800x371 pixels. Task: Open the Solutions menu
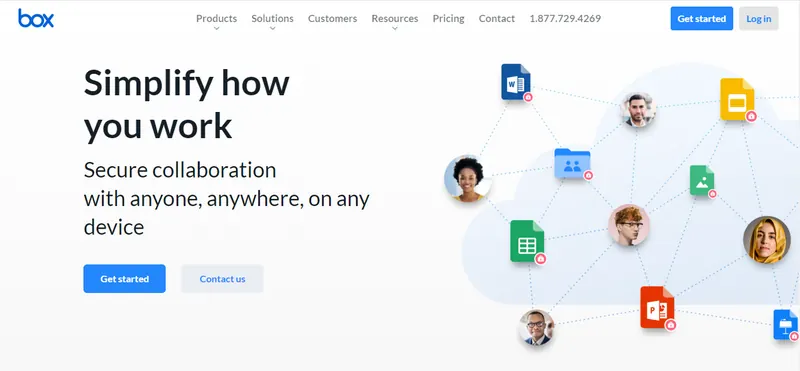[x=272, y=18]
